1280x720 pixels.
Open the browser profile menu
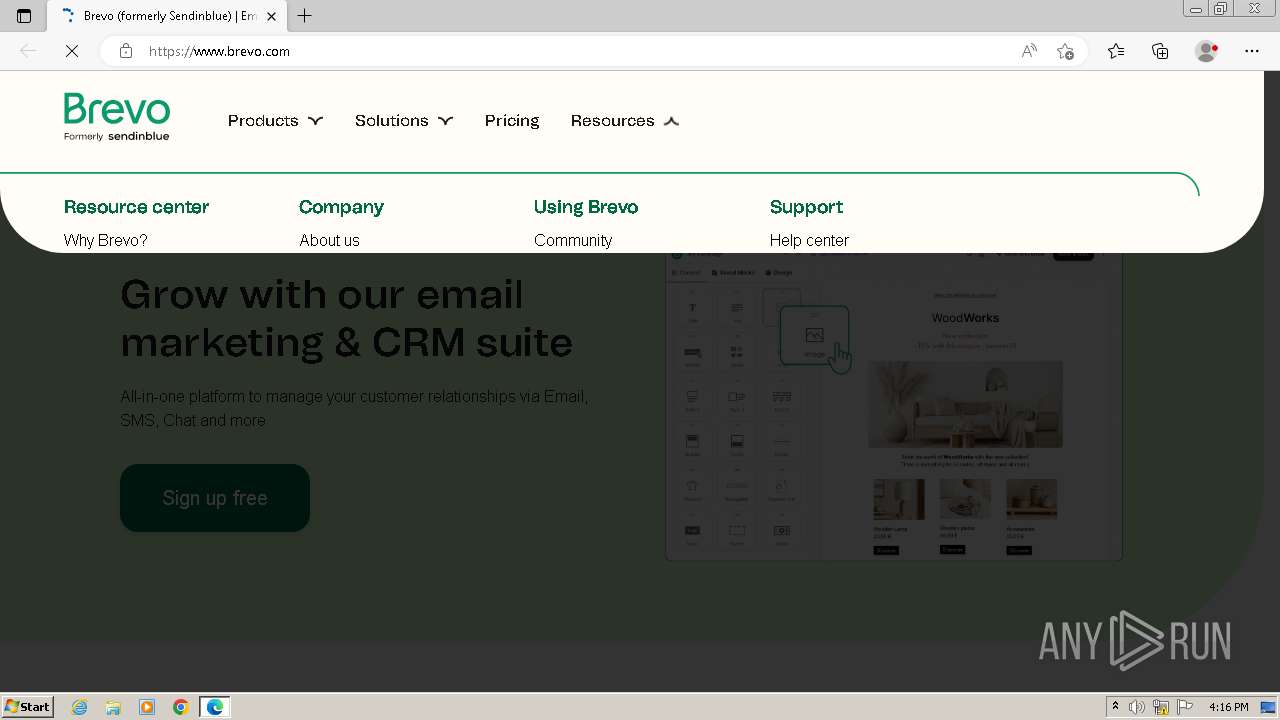click(1207, 51)
